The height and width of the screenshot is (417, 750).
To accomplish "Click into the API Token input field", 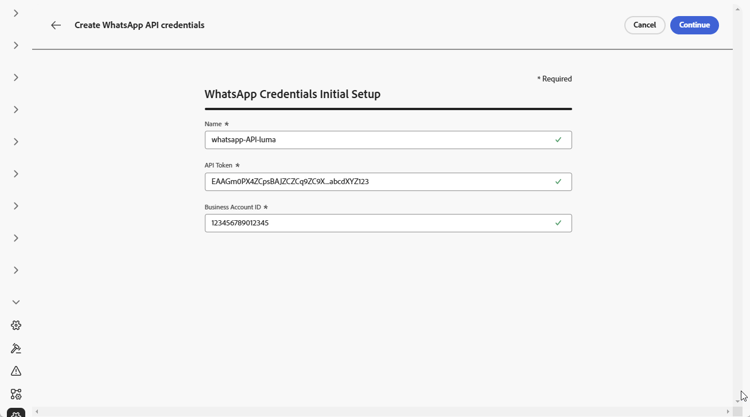I will (388, 182).
